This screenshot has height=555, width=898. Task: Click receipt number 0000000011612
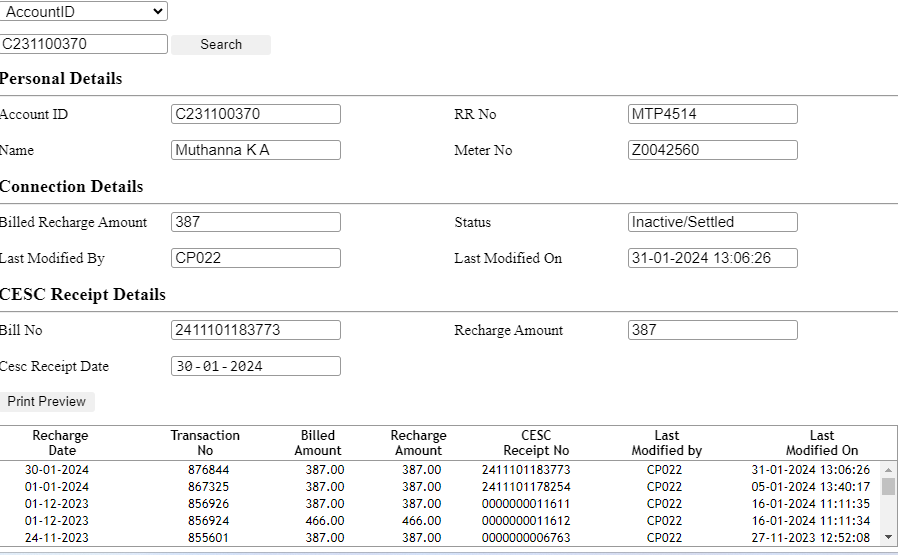(x=526, y=521)
